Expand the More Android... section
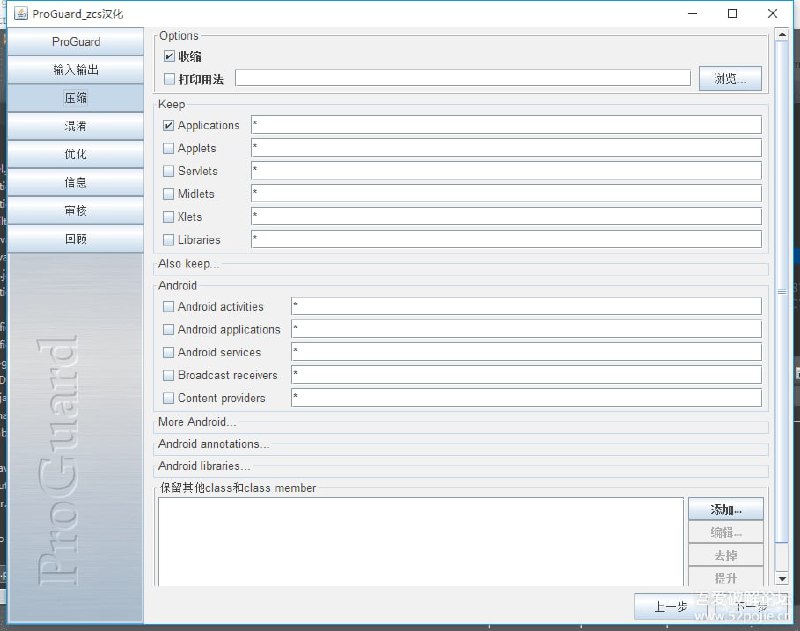The width and height of the screenshot is (800, 631). pyautogui.click(x=197, y=422)
